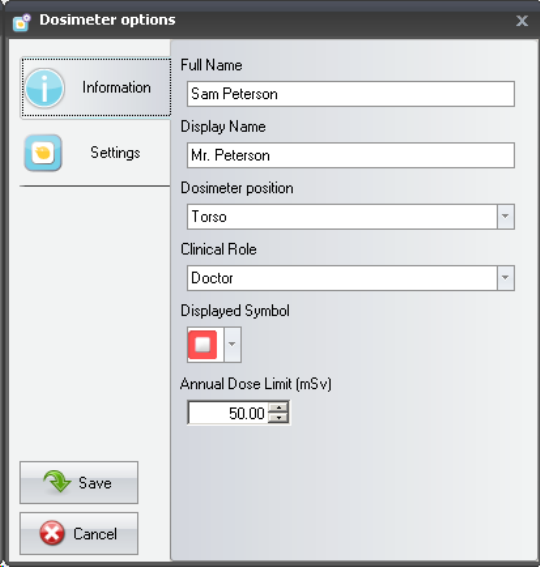Click the Cancel button label

click(x=95, y=534)
